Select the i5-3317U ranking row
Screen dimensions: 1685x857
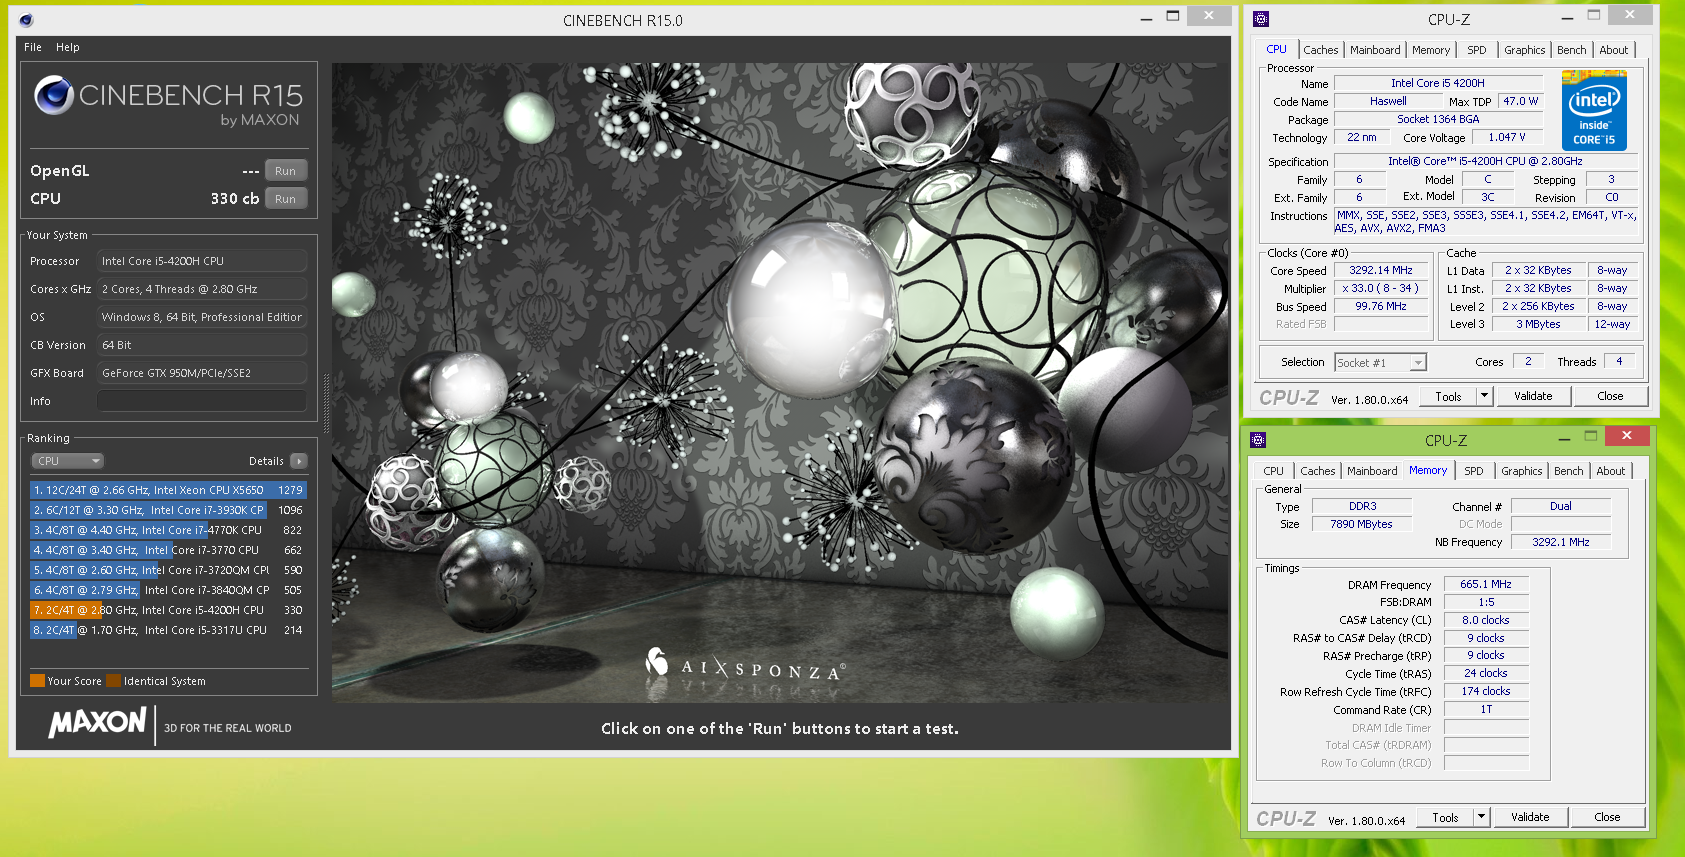pyautogui.click(x=168, y=630)
